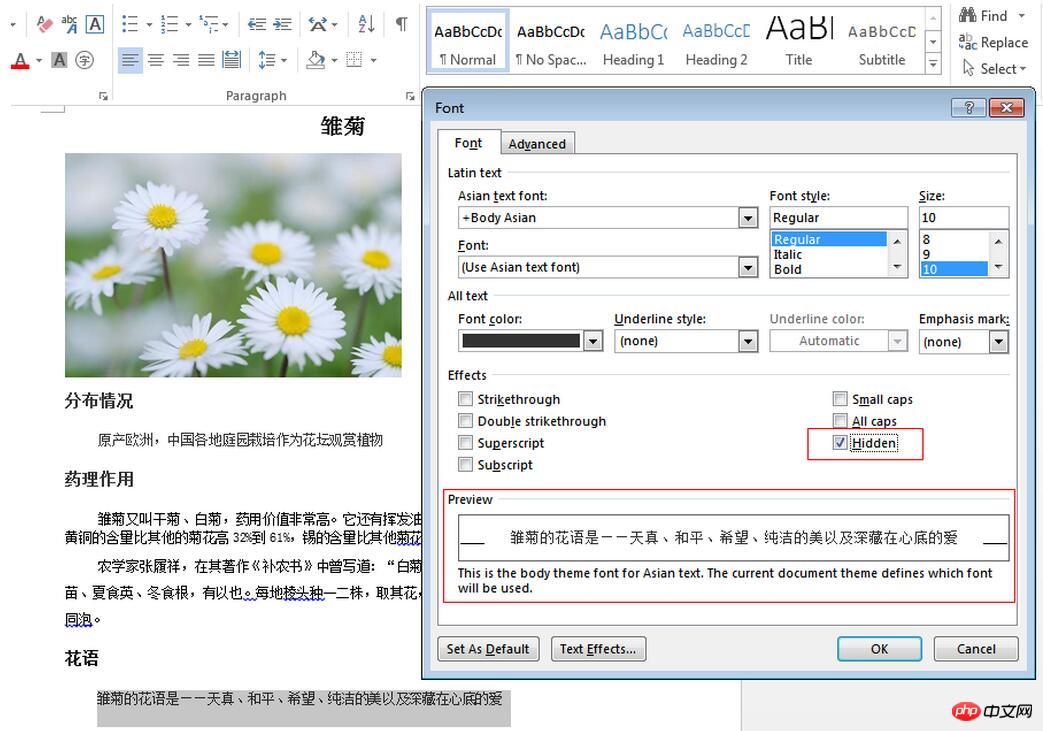Click the Increase Indent icon
1043x731 pixels.
pos(282,25)
